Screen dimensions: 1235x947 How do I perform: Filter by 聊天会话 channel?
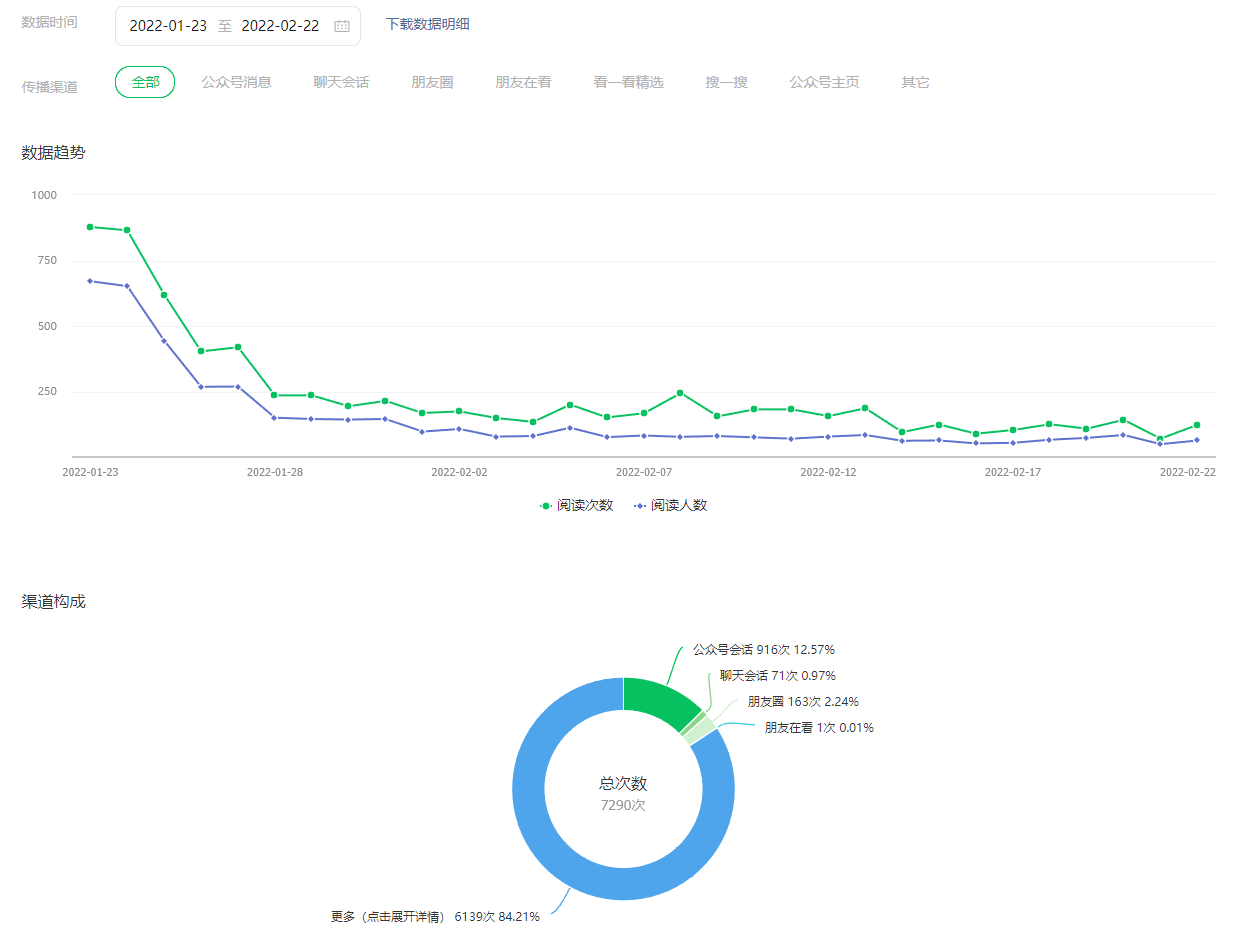pos(341,82)
